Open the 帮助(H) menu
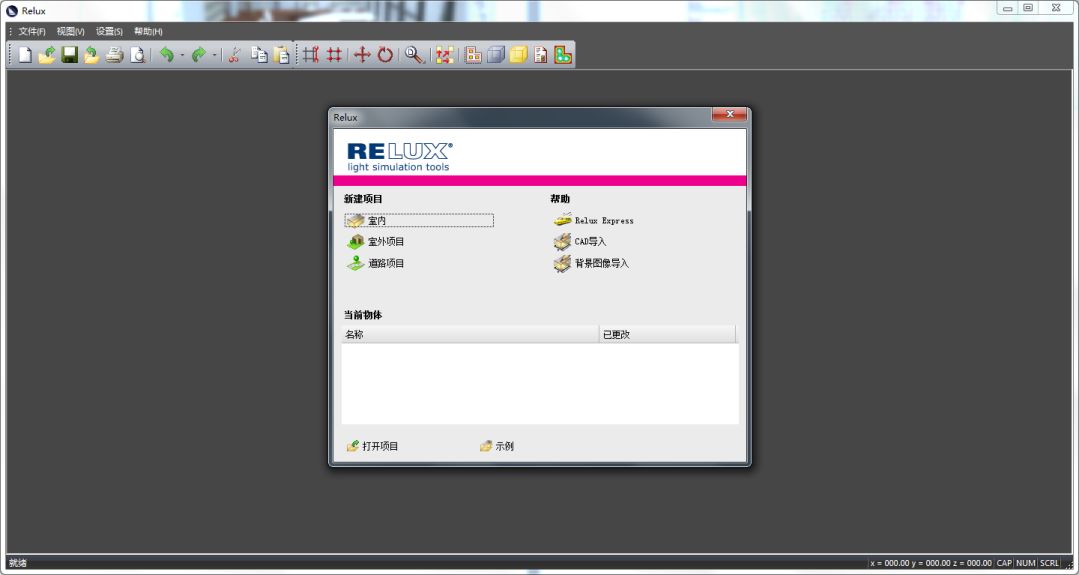1079x575 pixels. 148,32
